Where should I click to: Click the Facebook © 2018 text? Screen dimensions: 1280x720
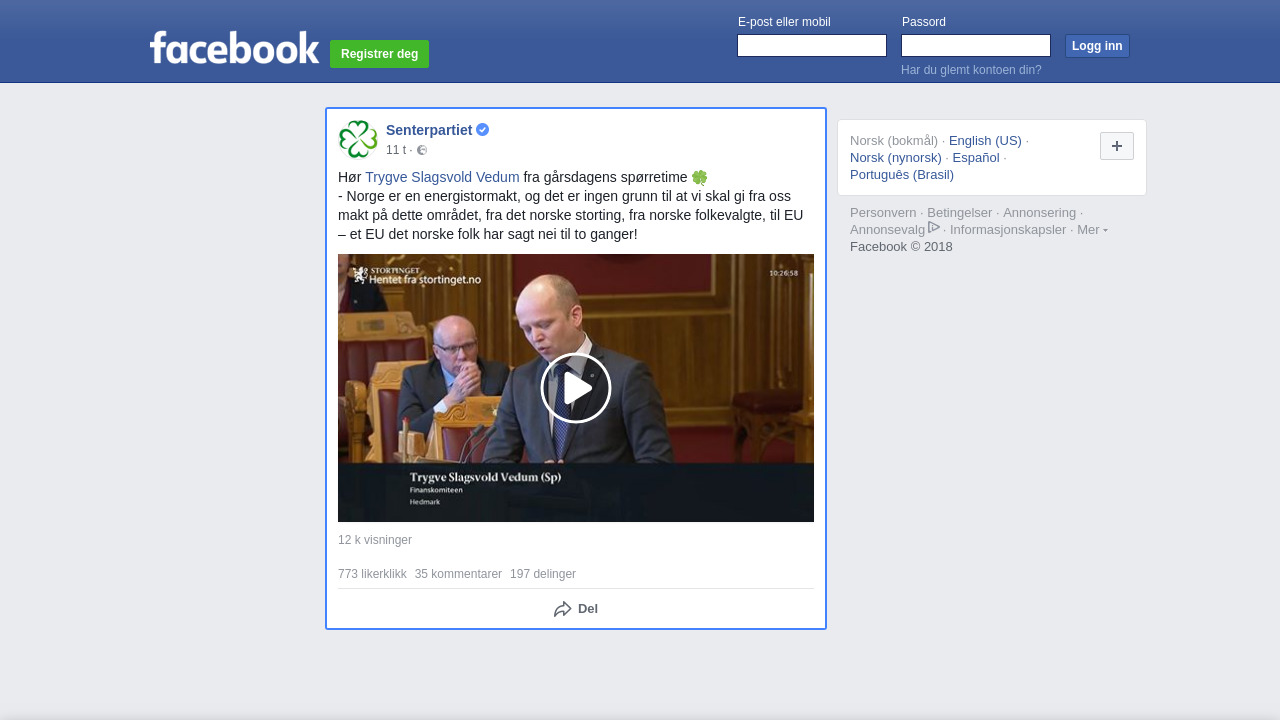(x=901, y=246)
